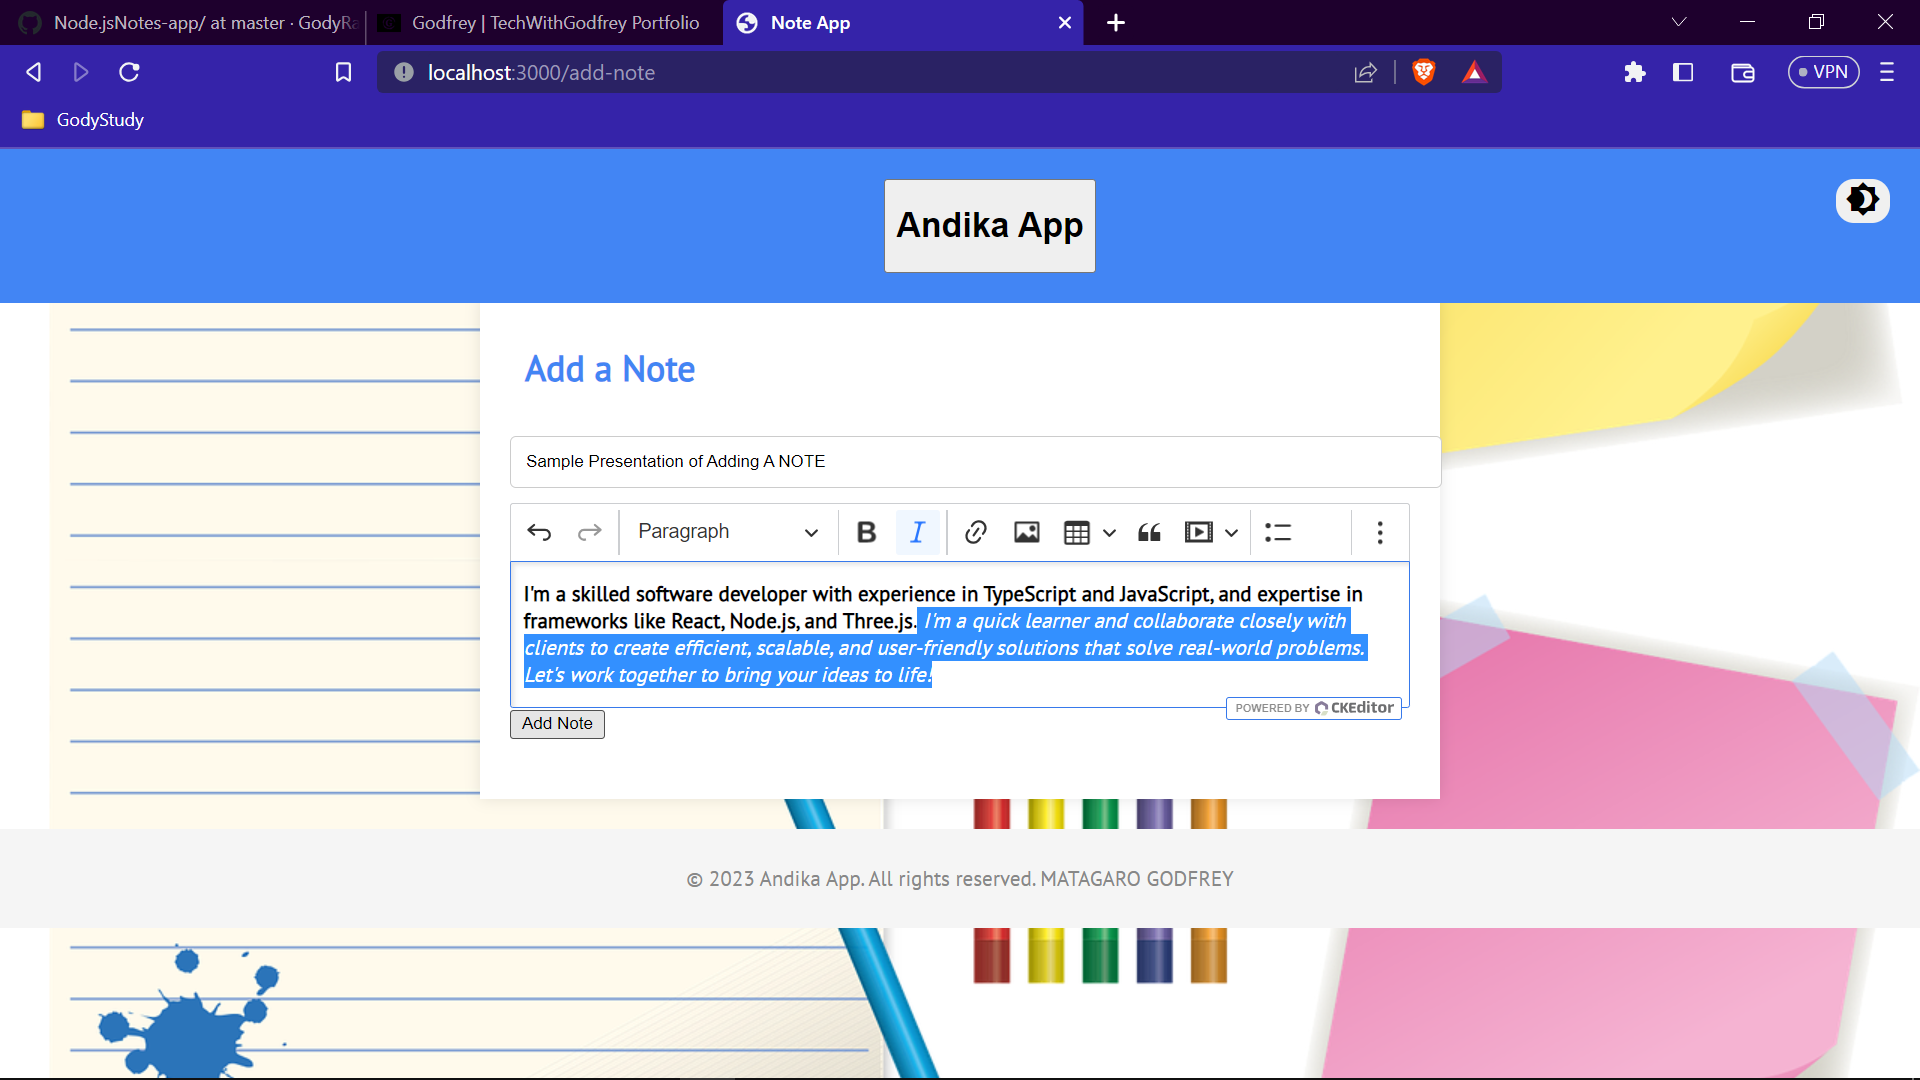Click the redo arrow in editor toolbar
1920x1080 pixels.
(589, 532)
